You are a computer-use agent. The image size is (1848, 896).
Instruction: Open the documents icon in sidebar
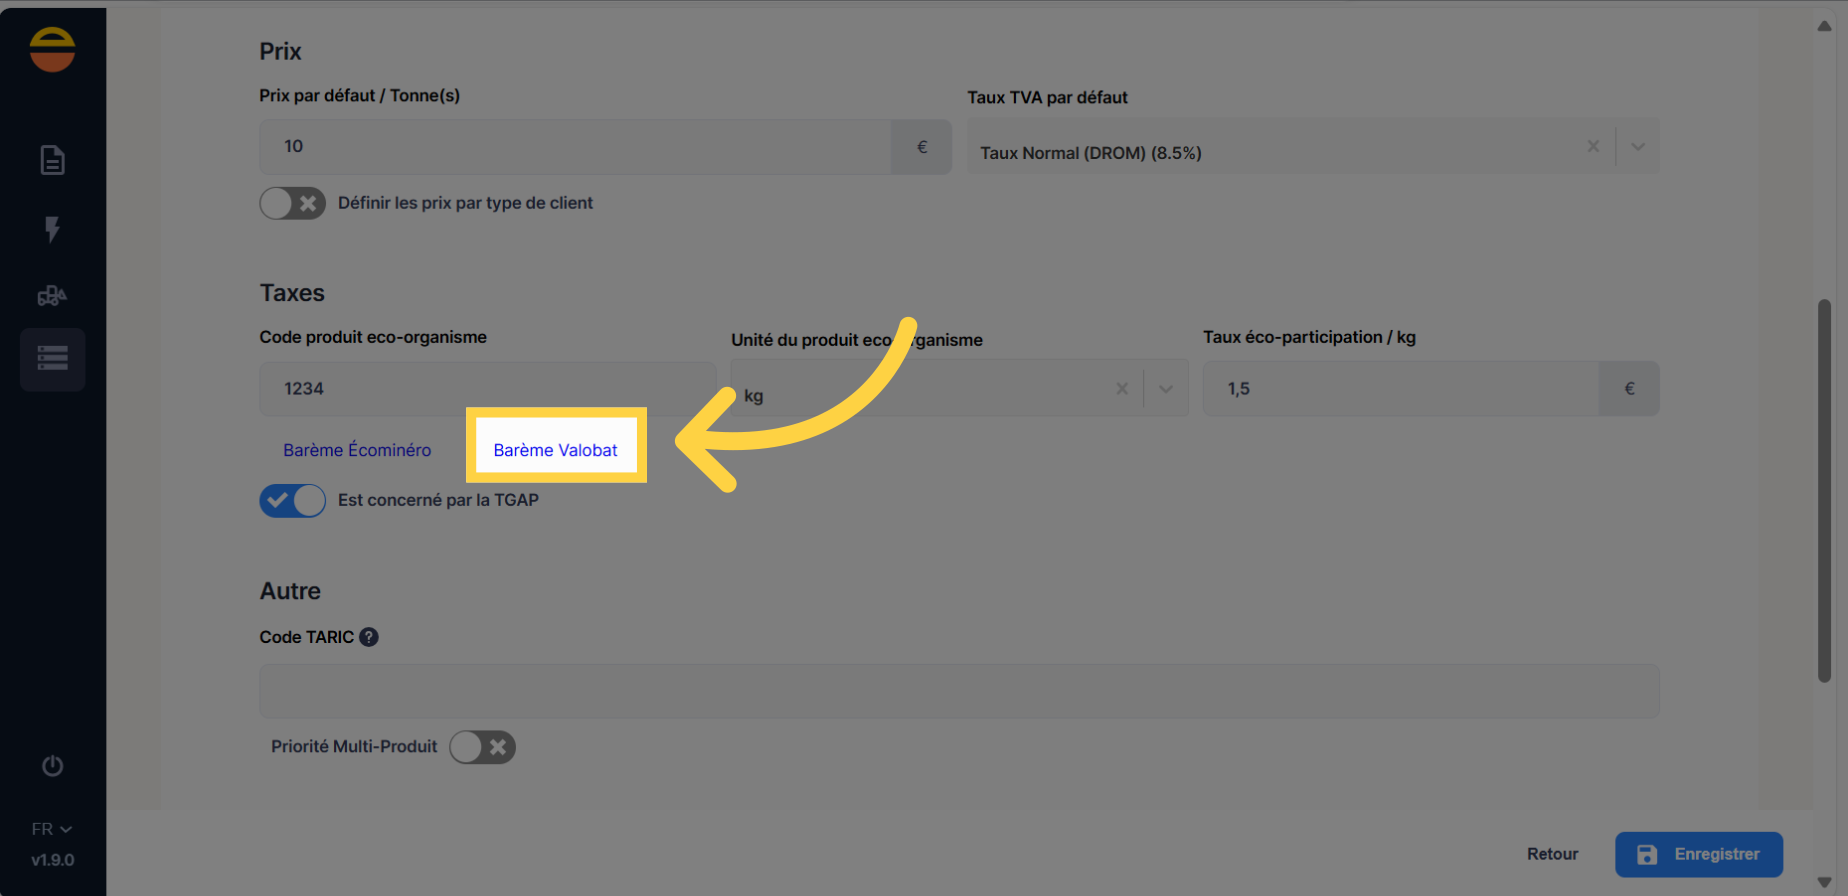[52, 160]
